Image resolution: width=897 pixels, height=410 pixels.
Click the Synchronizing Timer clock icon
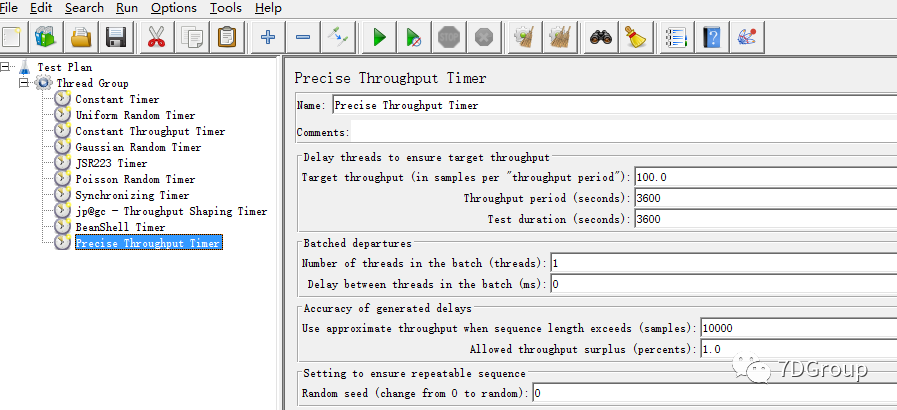point(62,195)
